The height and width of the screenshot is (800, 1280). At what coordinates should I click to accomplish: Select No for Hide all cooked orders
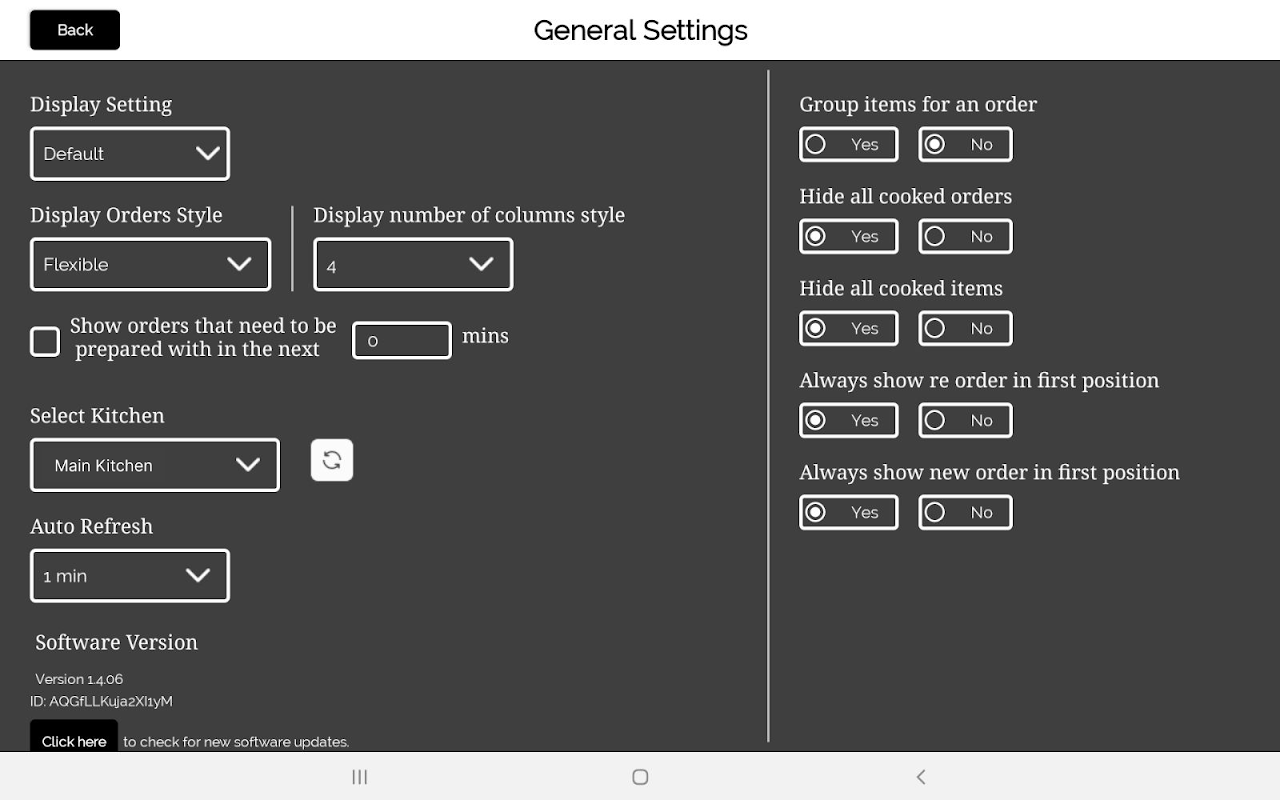(965, 236)
